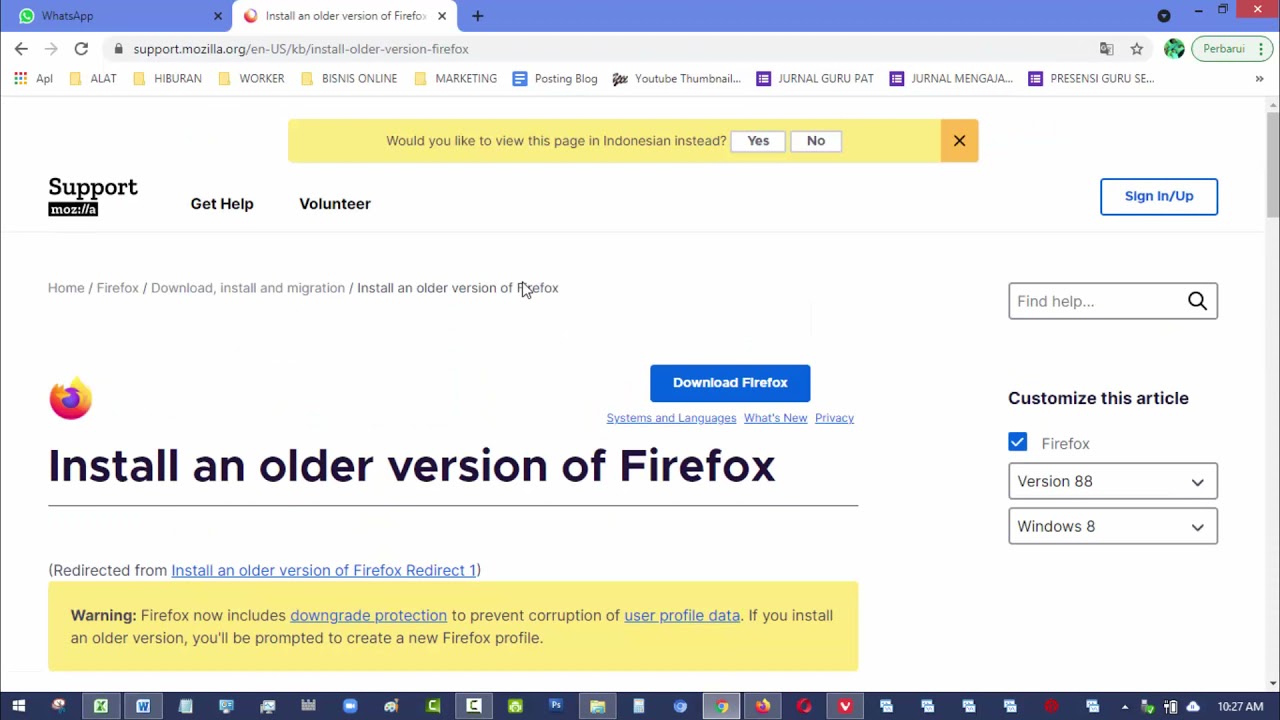The image size is (1280, 720).
Task: Close the WhatsApp tab
Action: (x=218, y=15)
